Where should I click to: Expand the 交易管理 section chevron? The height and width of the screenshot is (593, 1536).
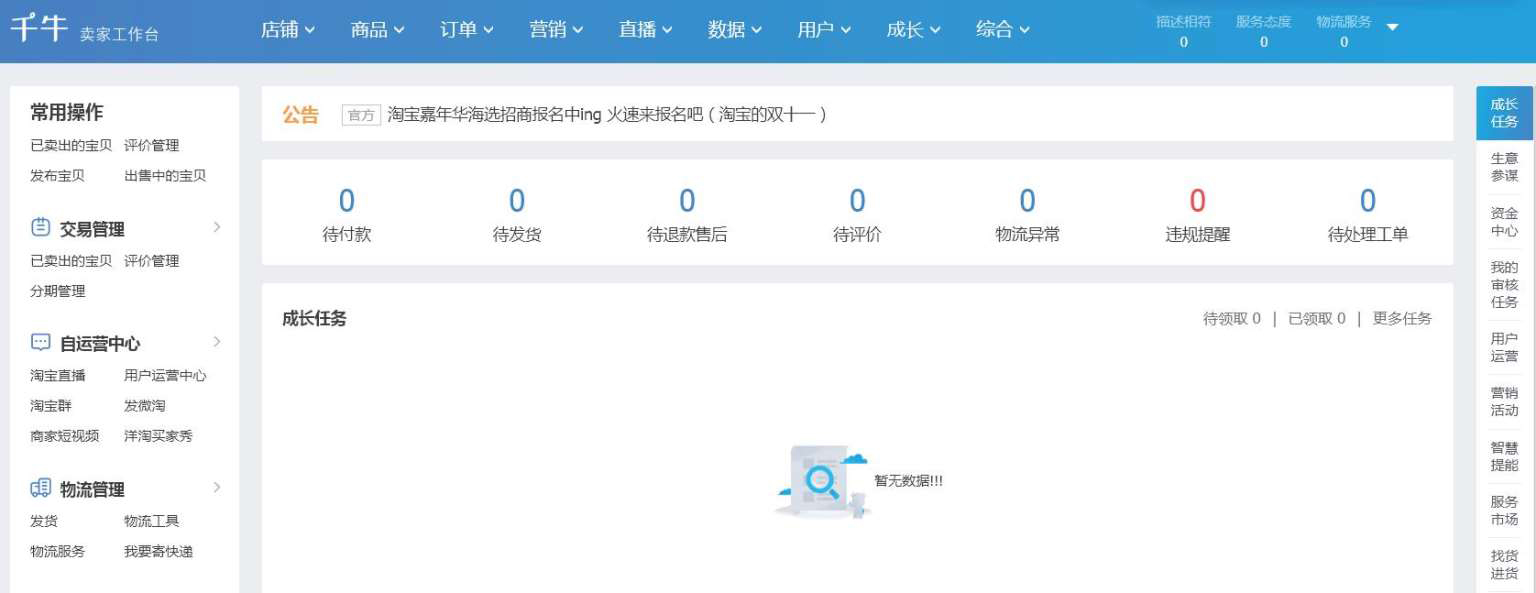(x=217, y=227)
